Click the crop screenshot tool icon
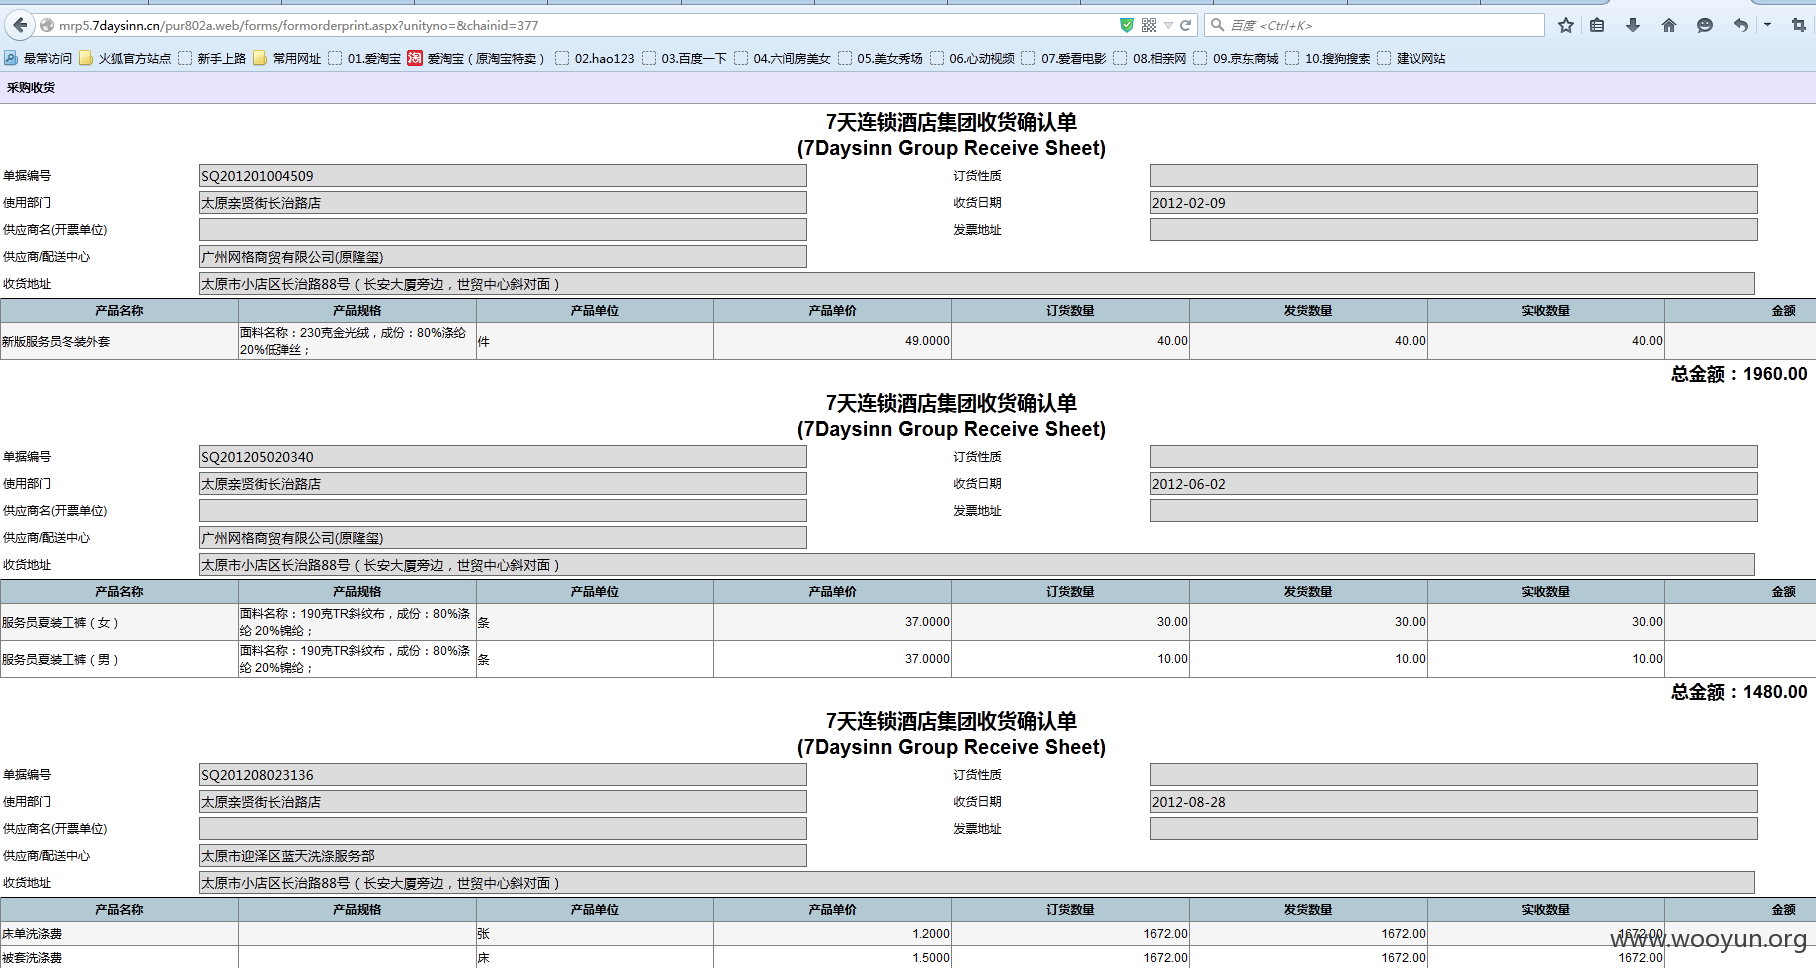 pyautogui.click(x=1799, y=25)
